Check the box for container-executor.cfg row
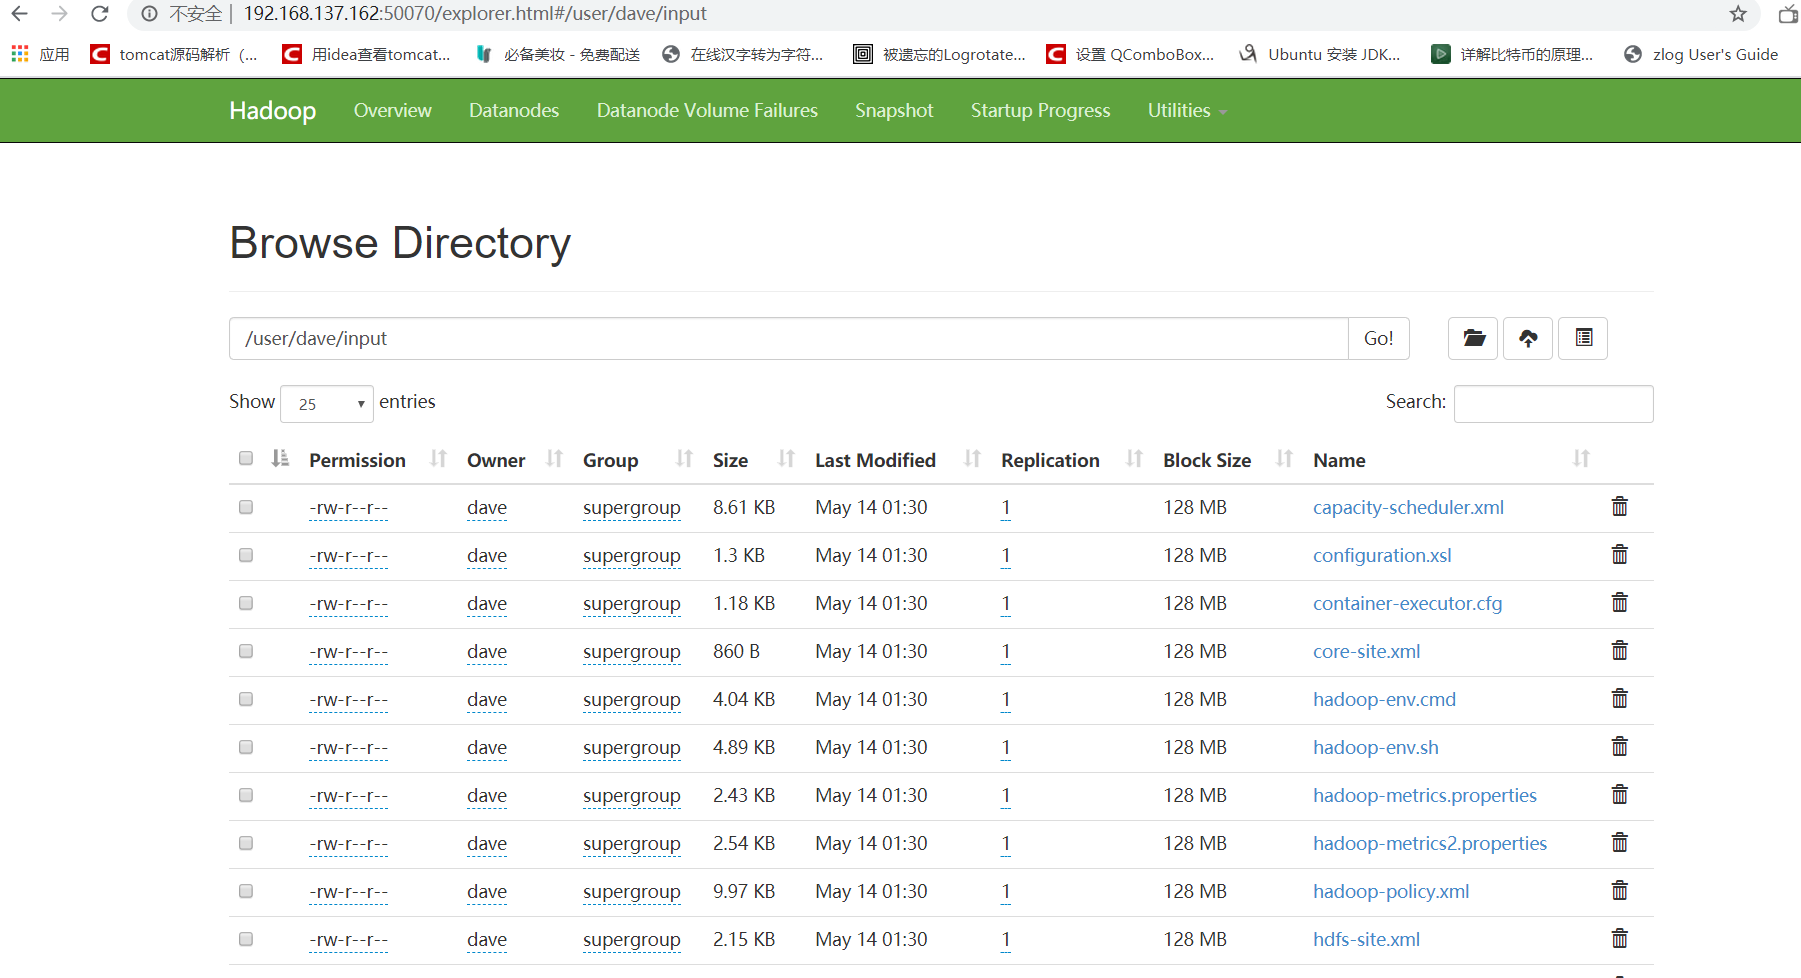Viewport: 1801px width, 978px height. point(246,603)
